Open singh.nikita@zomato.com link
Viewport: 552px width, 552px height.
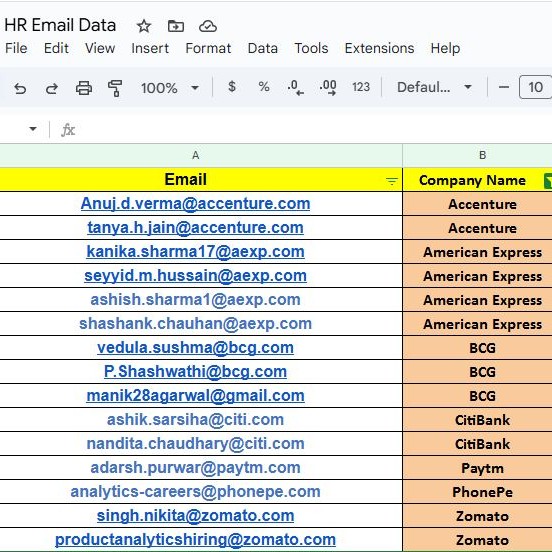pos(195,516)
